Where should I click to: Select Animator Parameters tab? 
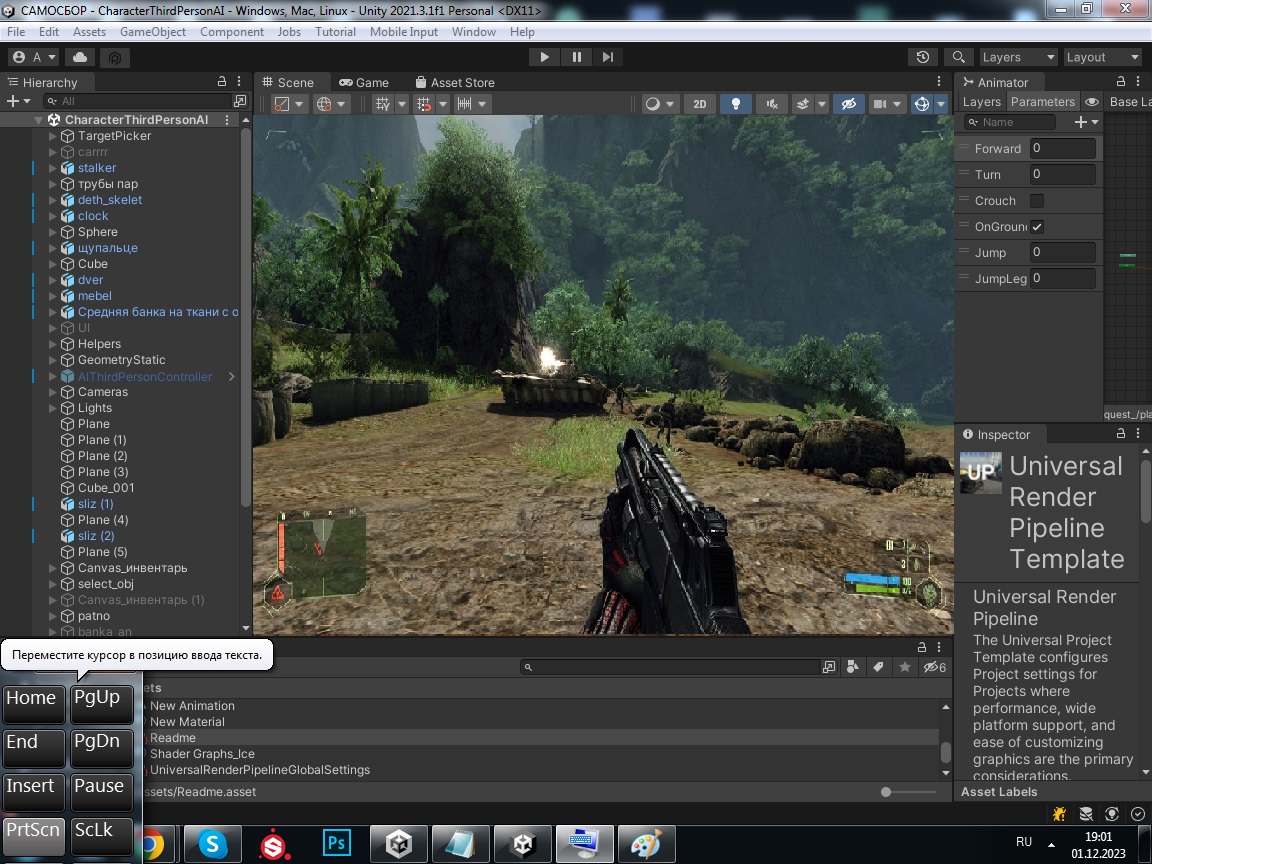pyautogui.click(x=1042, y=102)
